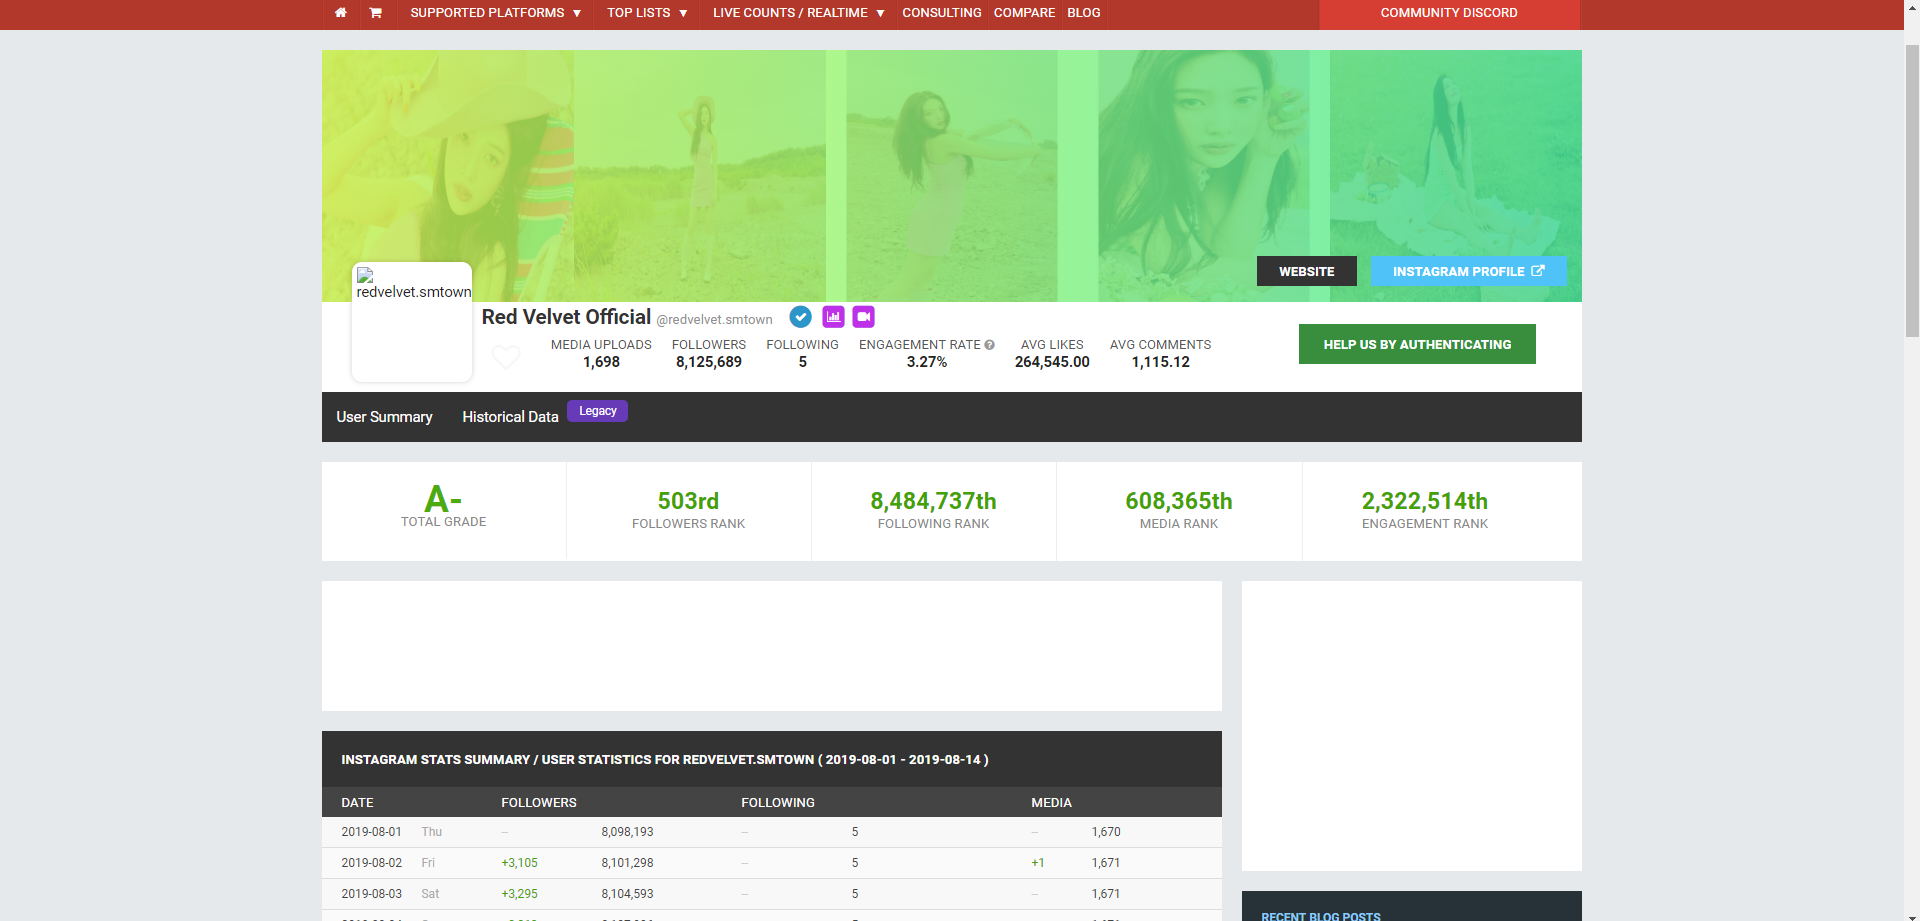This screenshot has height=921, width=1920.
Task: Click the Media column header
Action: [1051, 803]
